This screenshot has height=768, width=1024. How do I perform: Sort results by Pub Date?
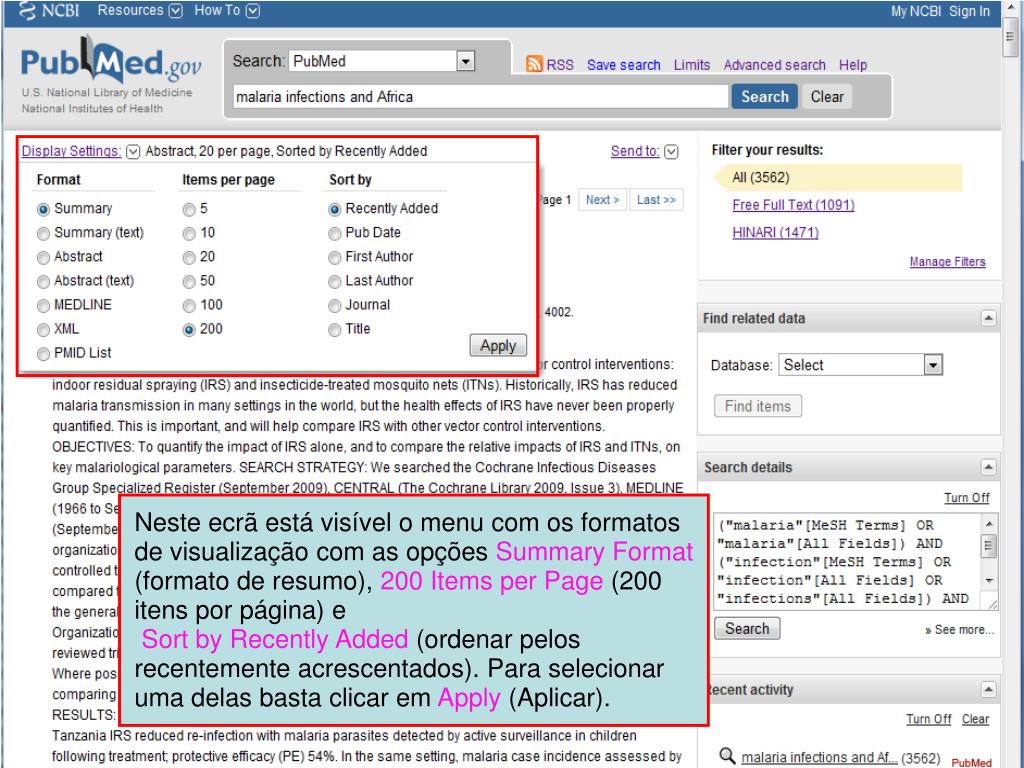(x=334, y=234)
